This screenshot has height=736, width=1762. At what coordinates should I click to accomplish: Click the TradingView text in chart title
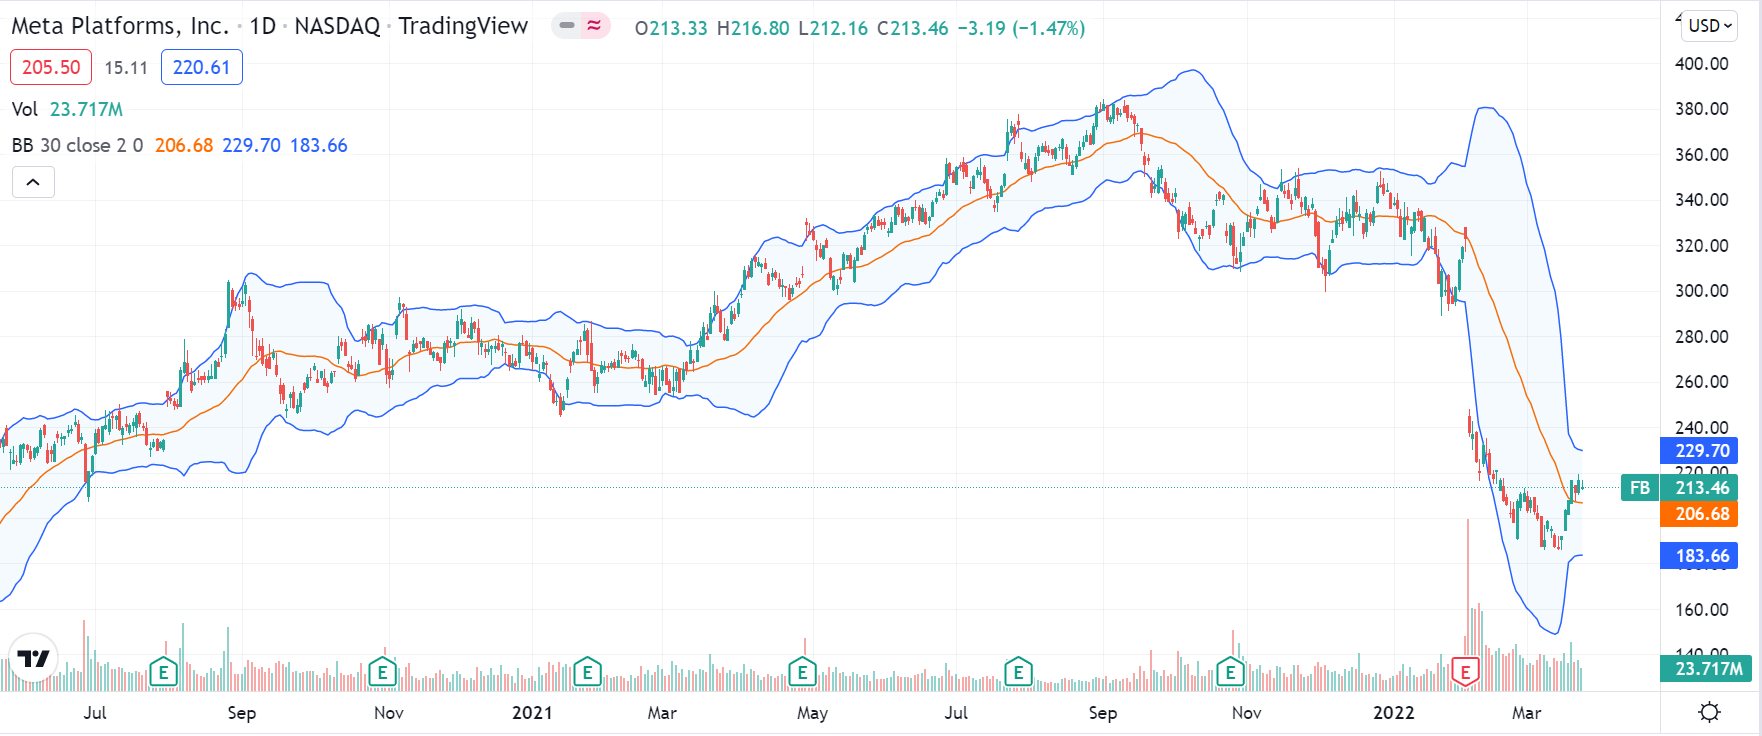click(463, 26)
